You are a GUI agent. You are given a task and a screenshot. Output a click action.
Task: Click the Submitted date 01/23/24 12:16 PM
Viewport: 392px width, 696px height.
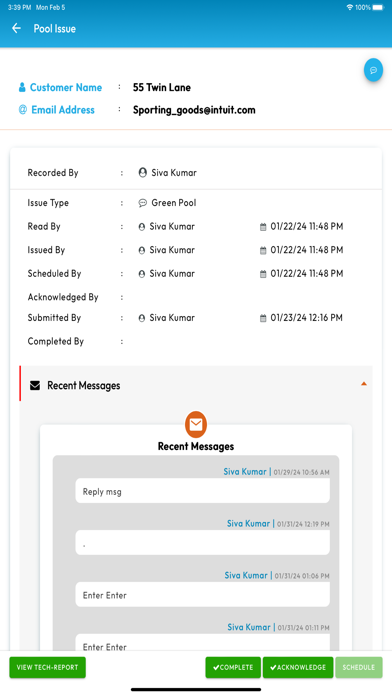point(306,318)
